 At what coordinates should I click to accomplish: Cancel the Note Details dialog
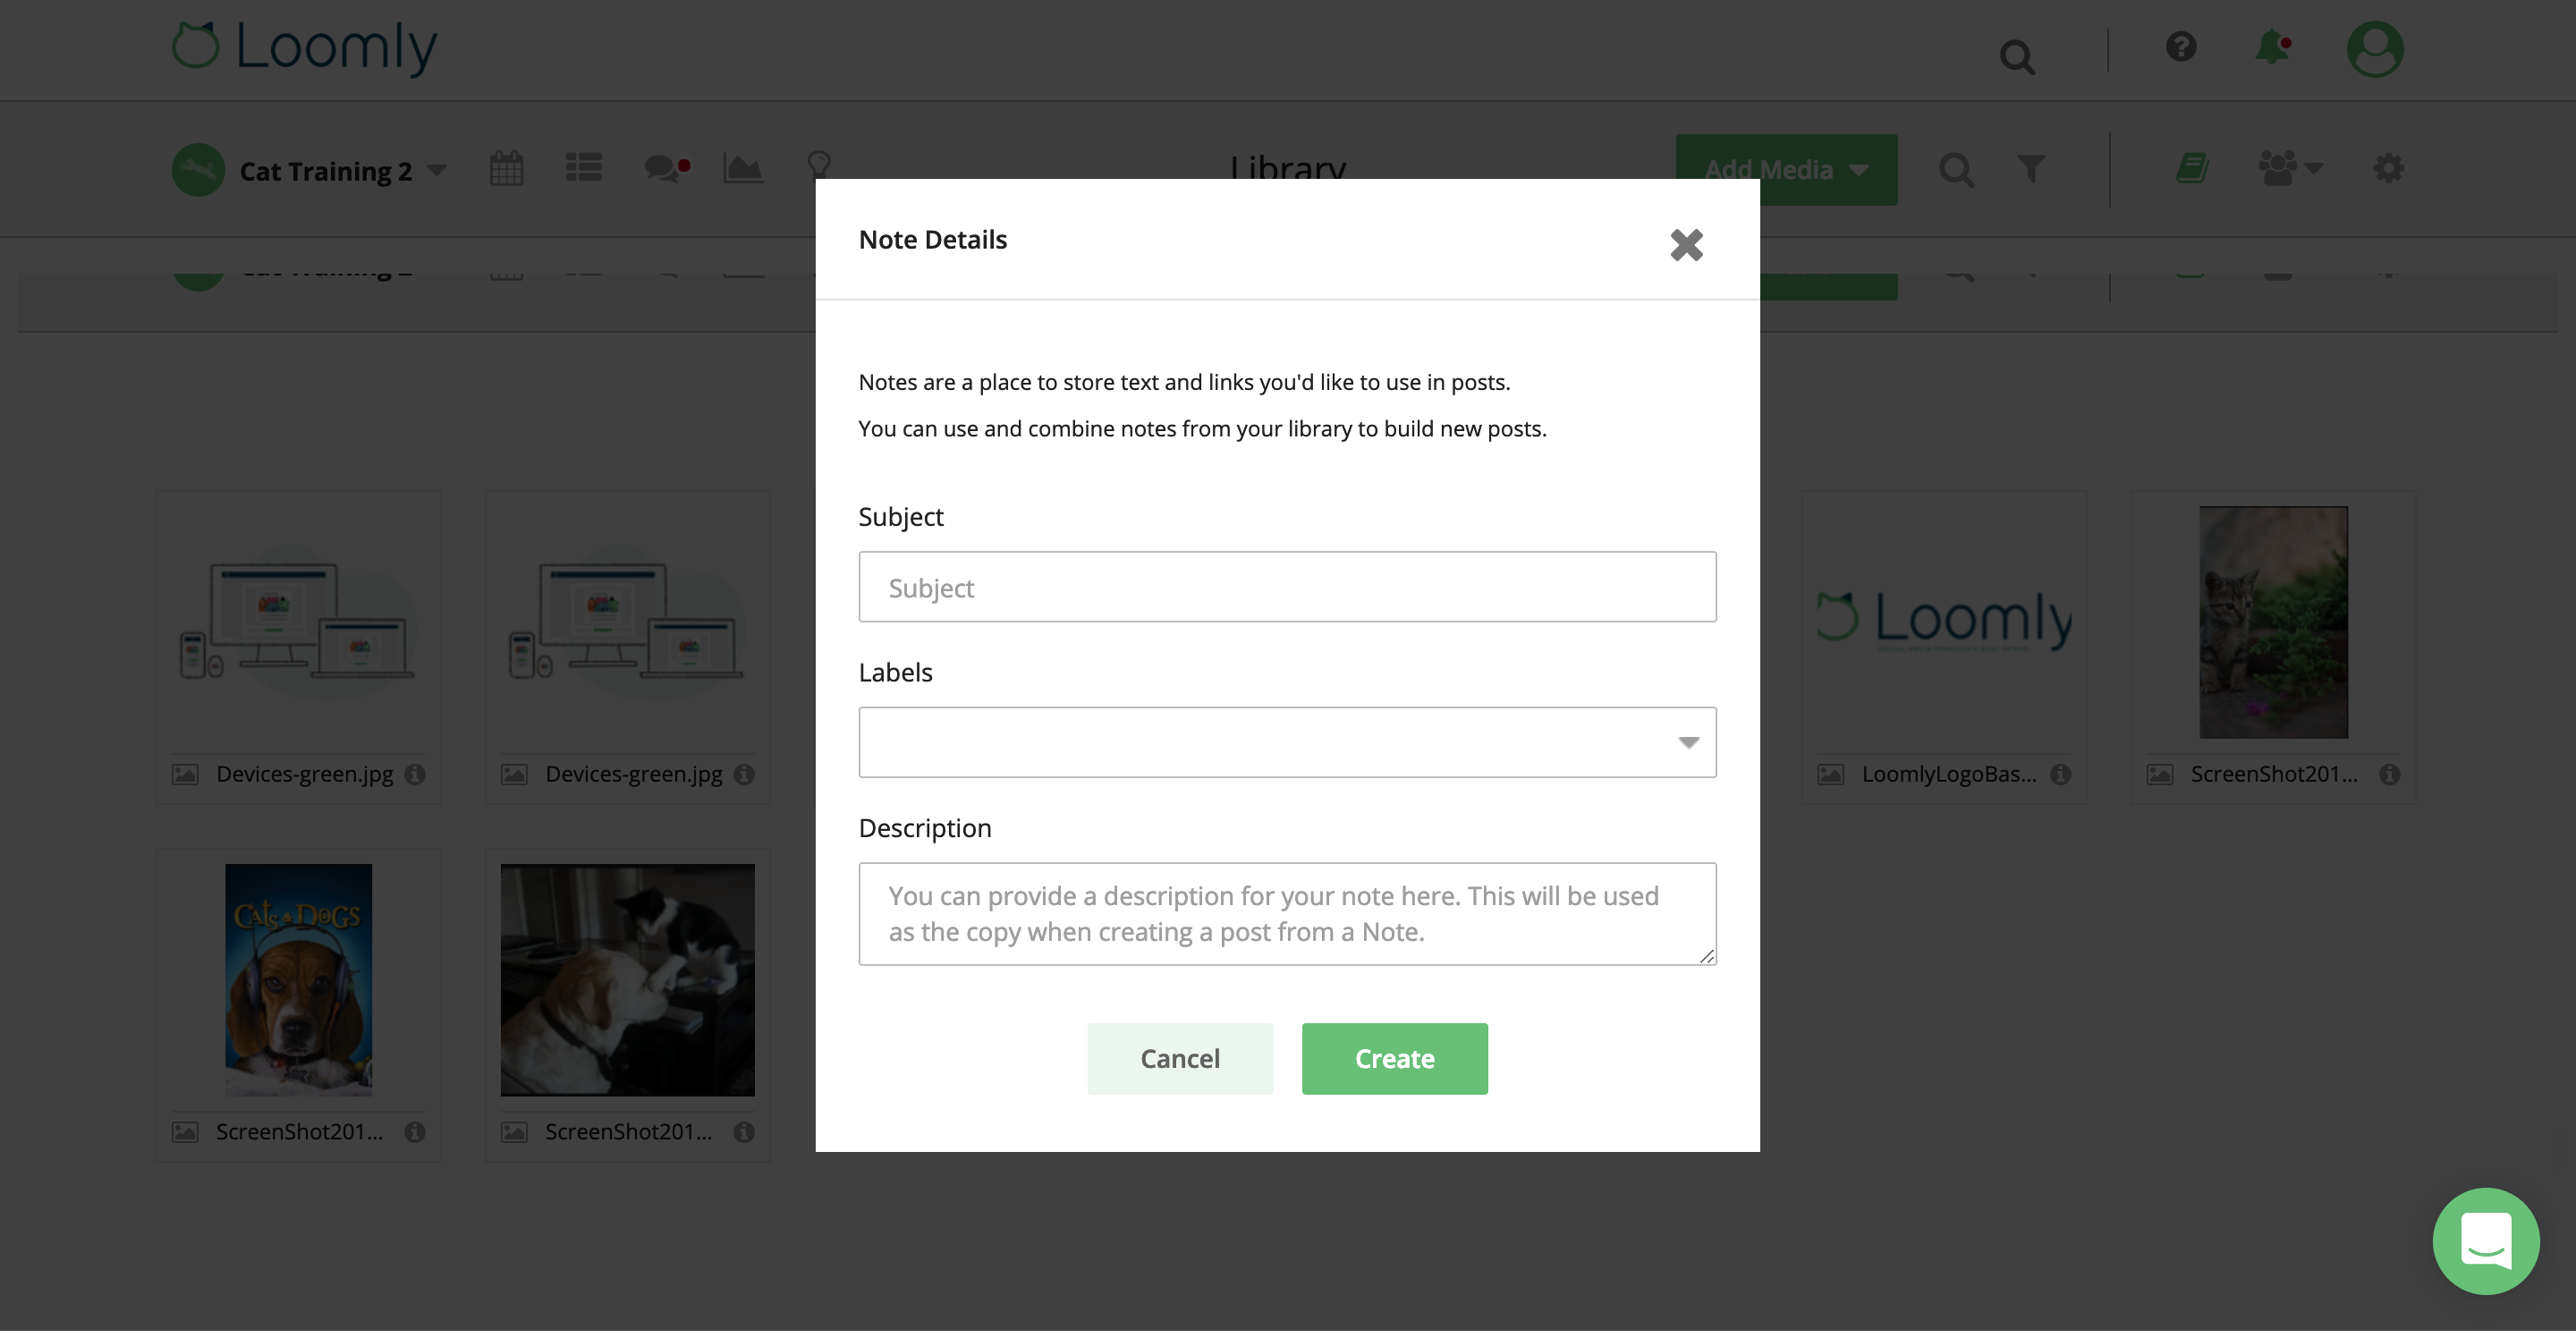point(1180,1058)
